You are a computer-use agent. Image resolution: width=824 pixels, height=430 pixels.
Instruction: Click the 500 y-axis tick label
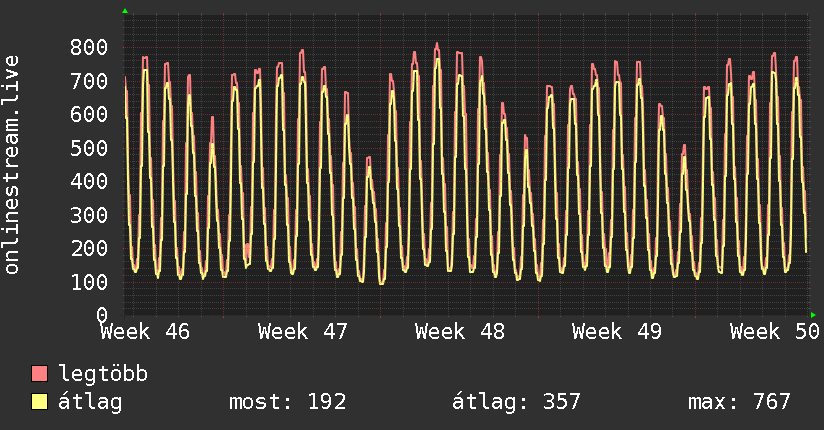click(89, 148)
